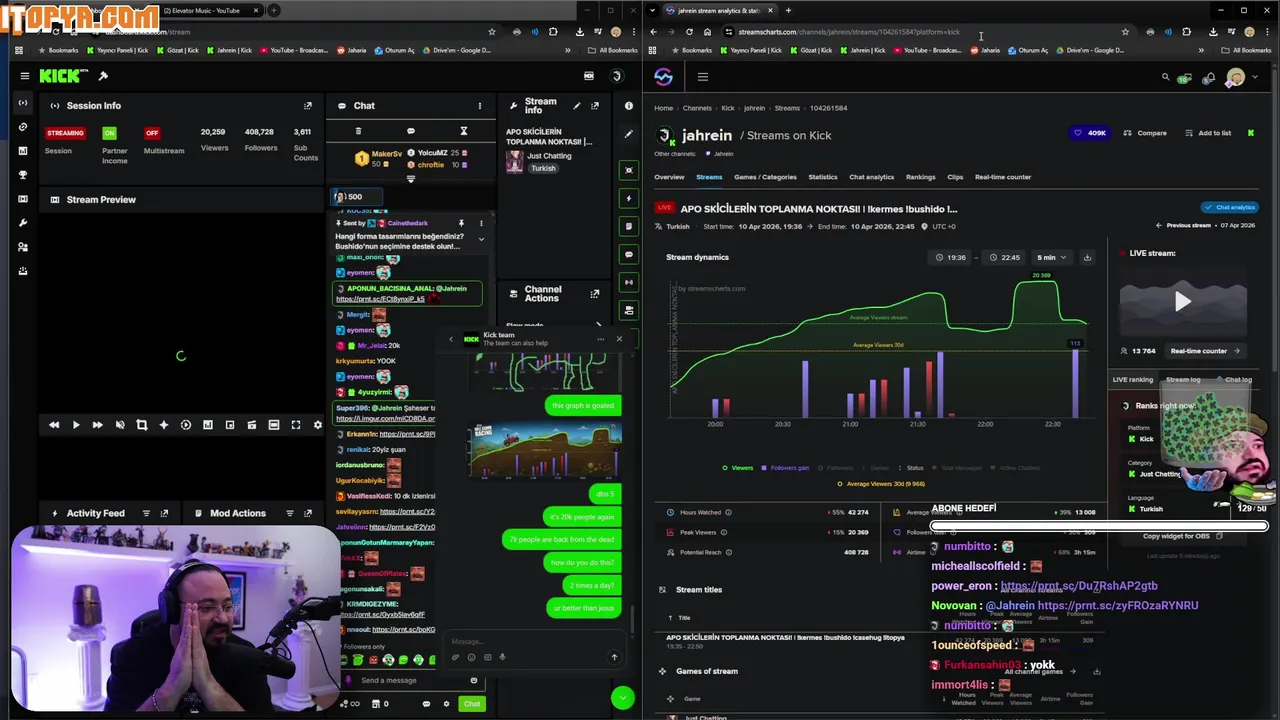Click Add to list button

point(1208,133)
